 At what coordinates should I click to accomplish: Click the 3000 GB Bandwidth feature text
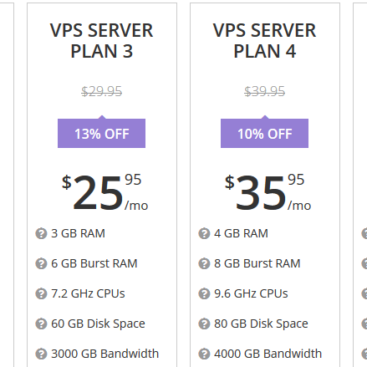click(105, 354)
